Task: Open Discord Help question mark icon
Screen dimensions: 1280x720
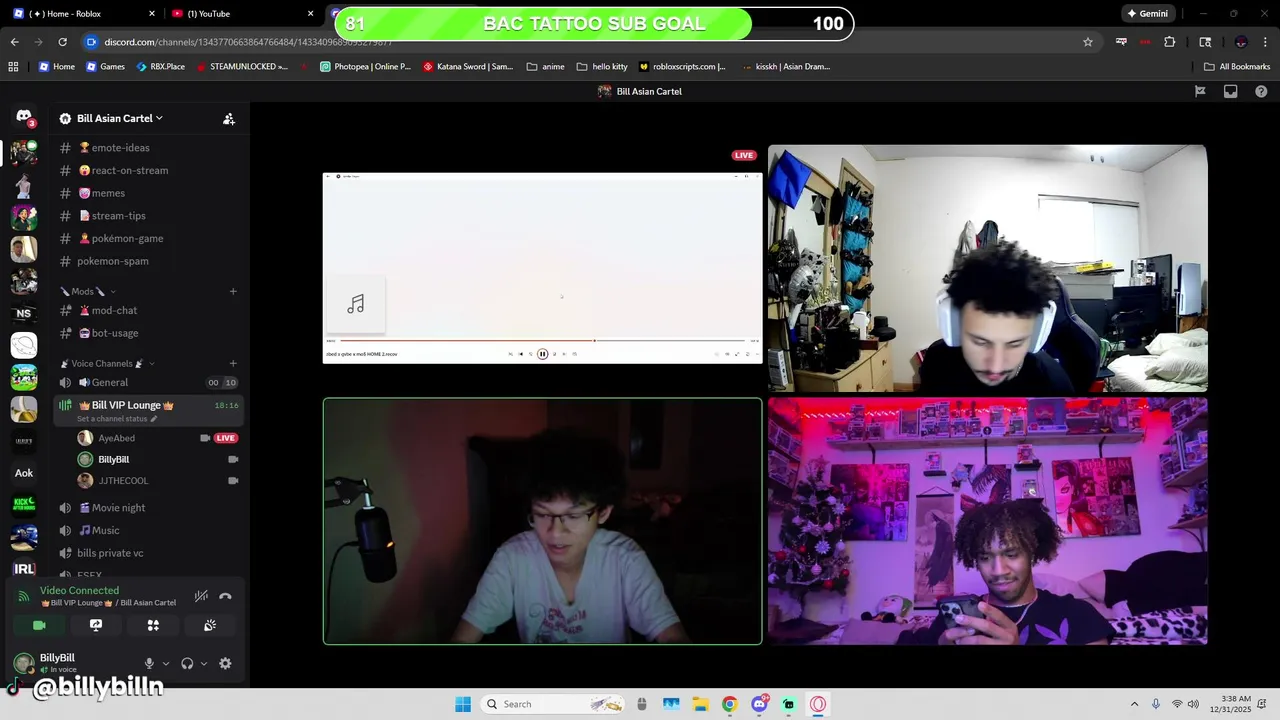Action: pyautogui.click(x=1261, y=91)
